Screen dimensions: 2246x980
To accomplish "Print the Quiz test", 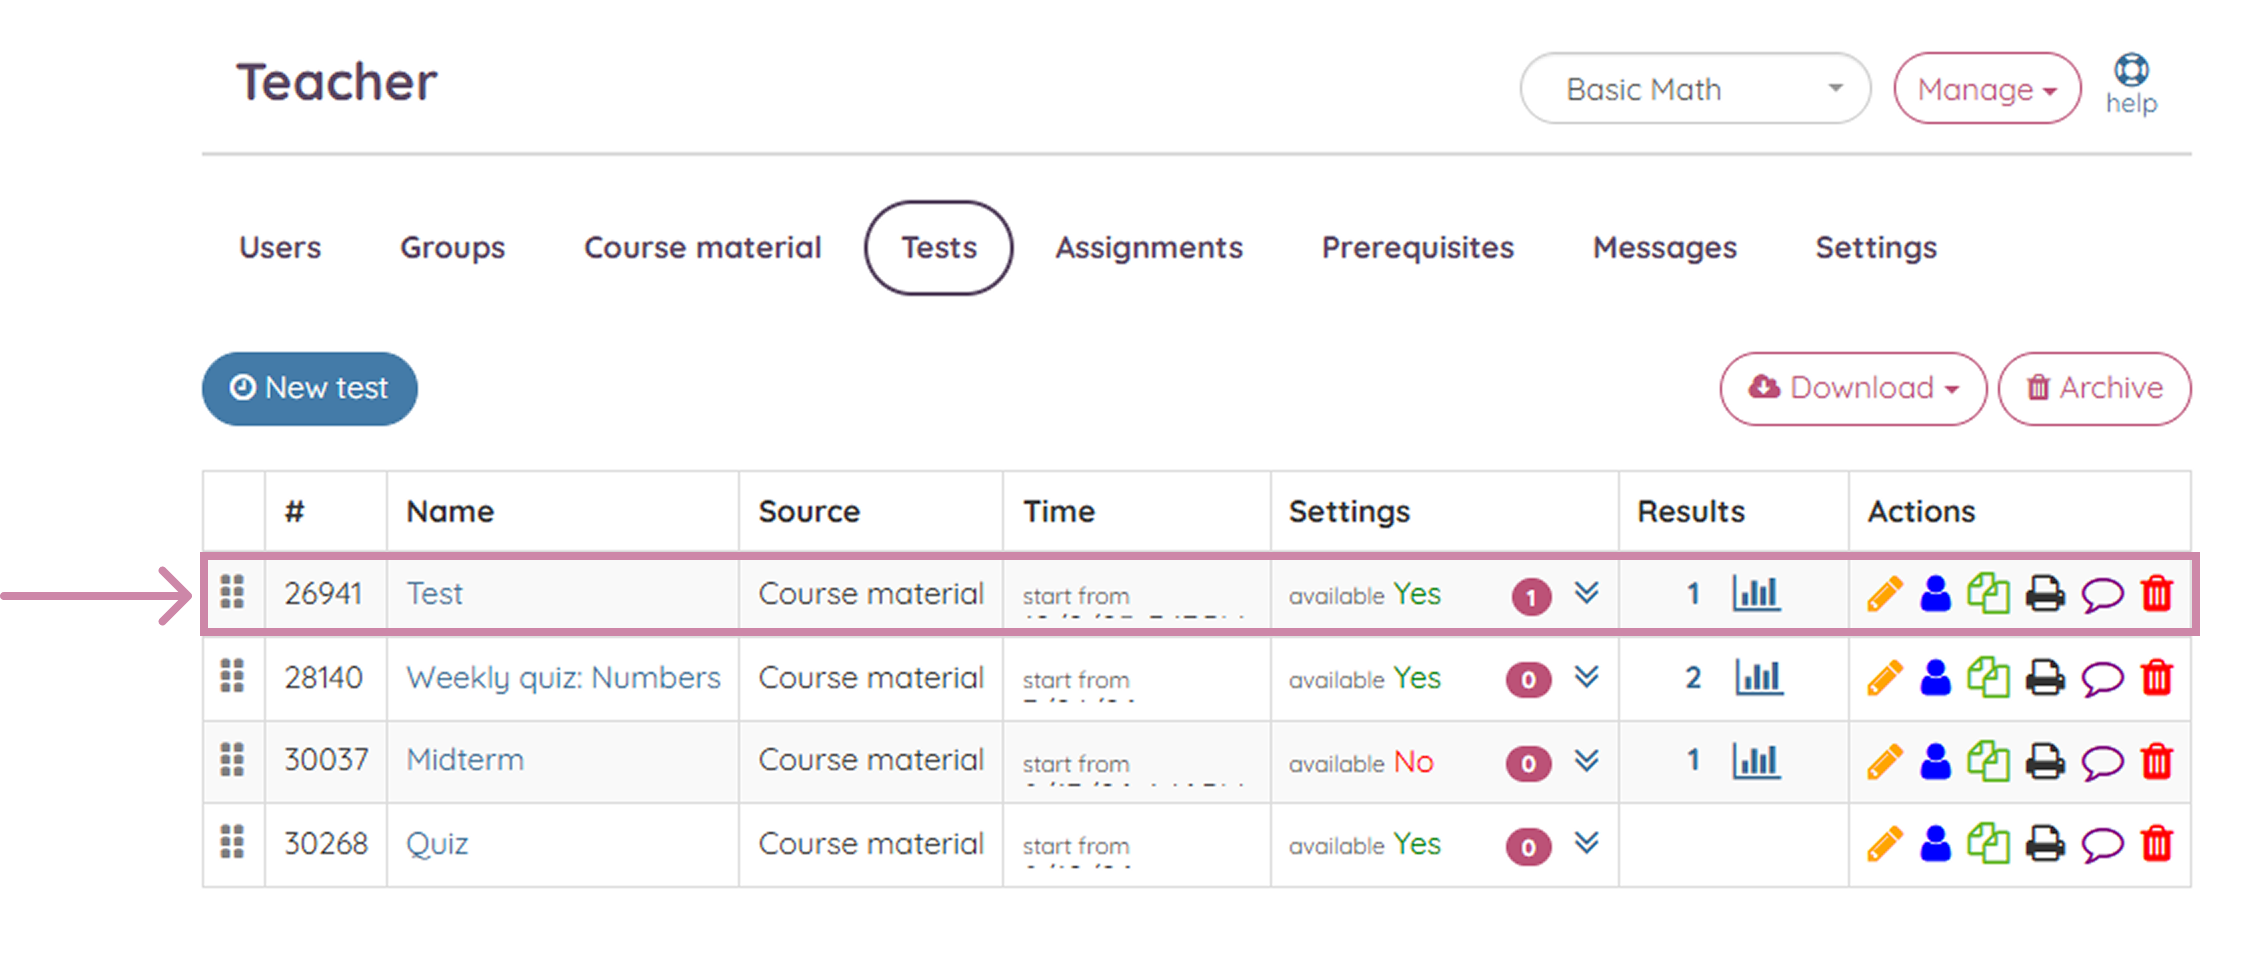I will coord(2045,845).
